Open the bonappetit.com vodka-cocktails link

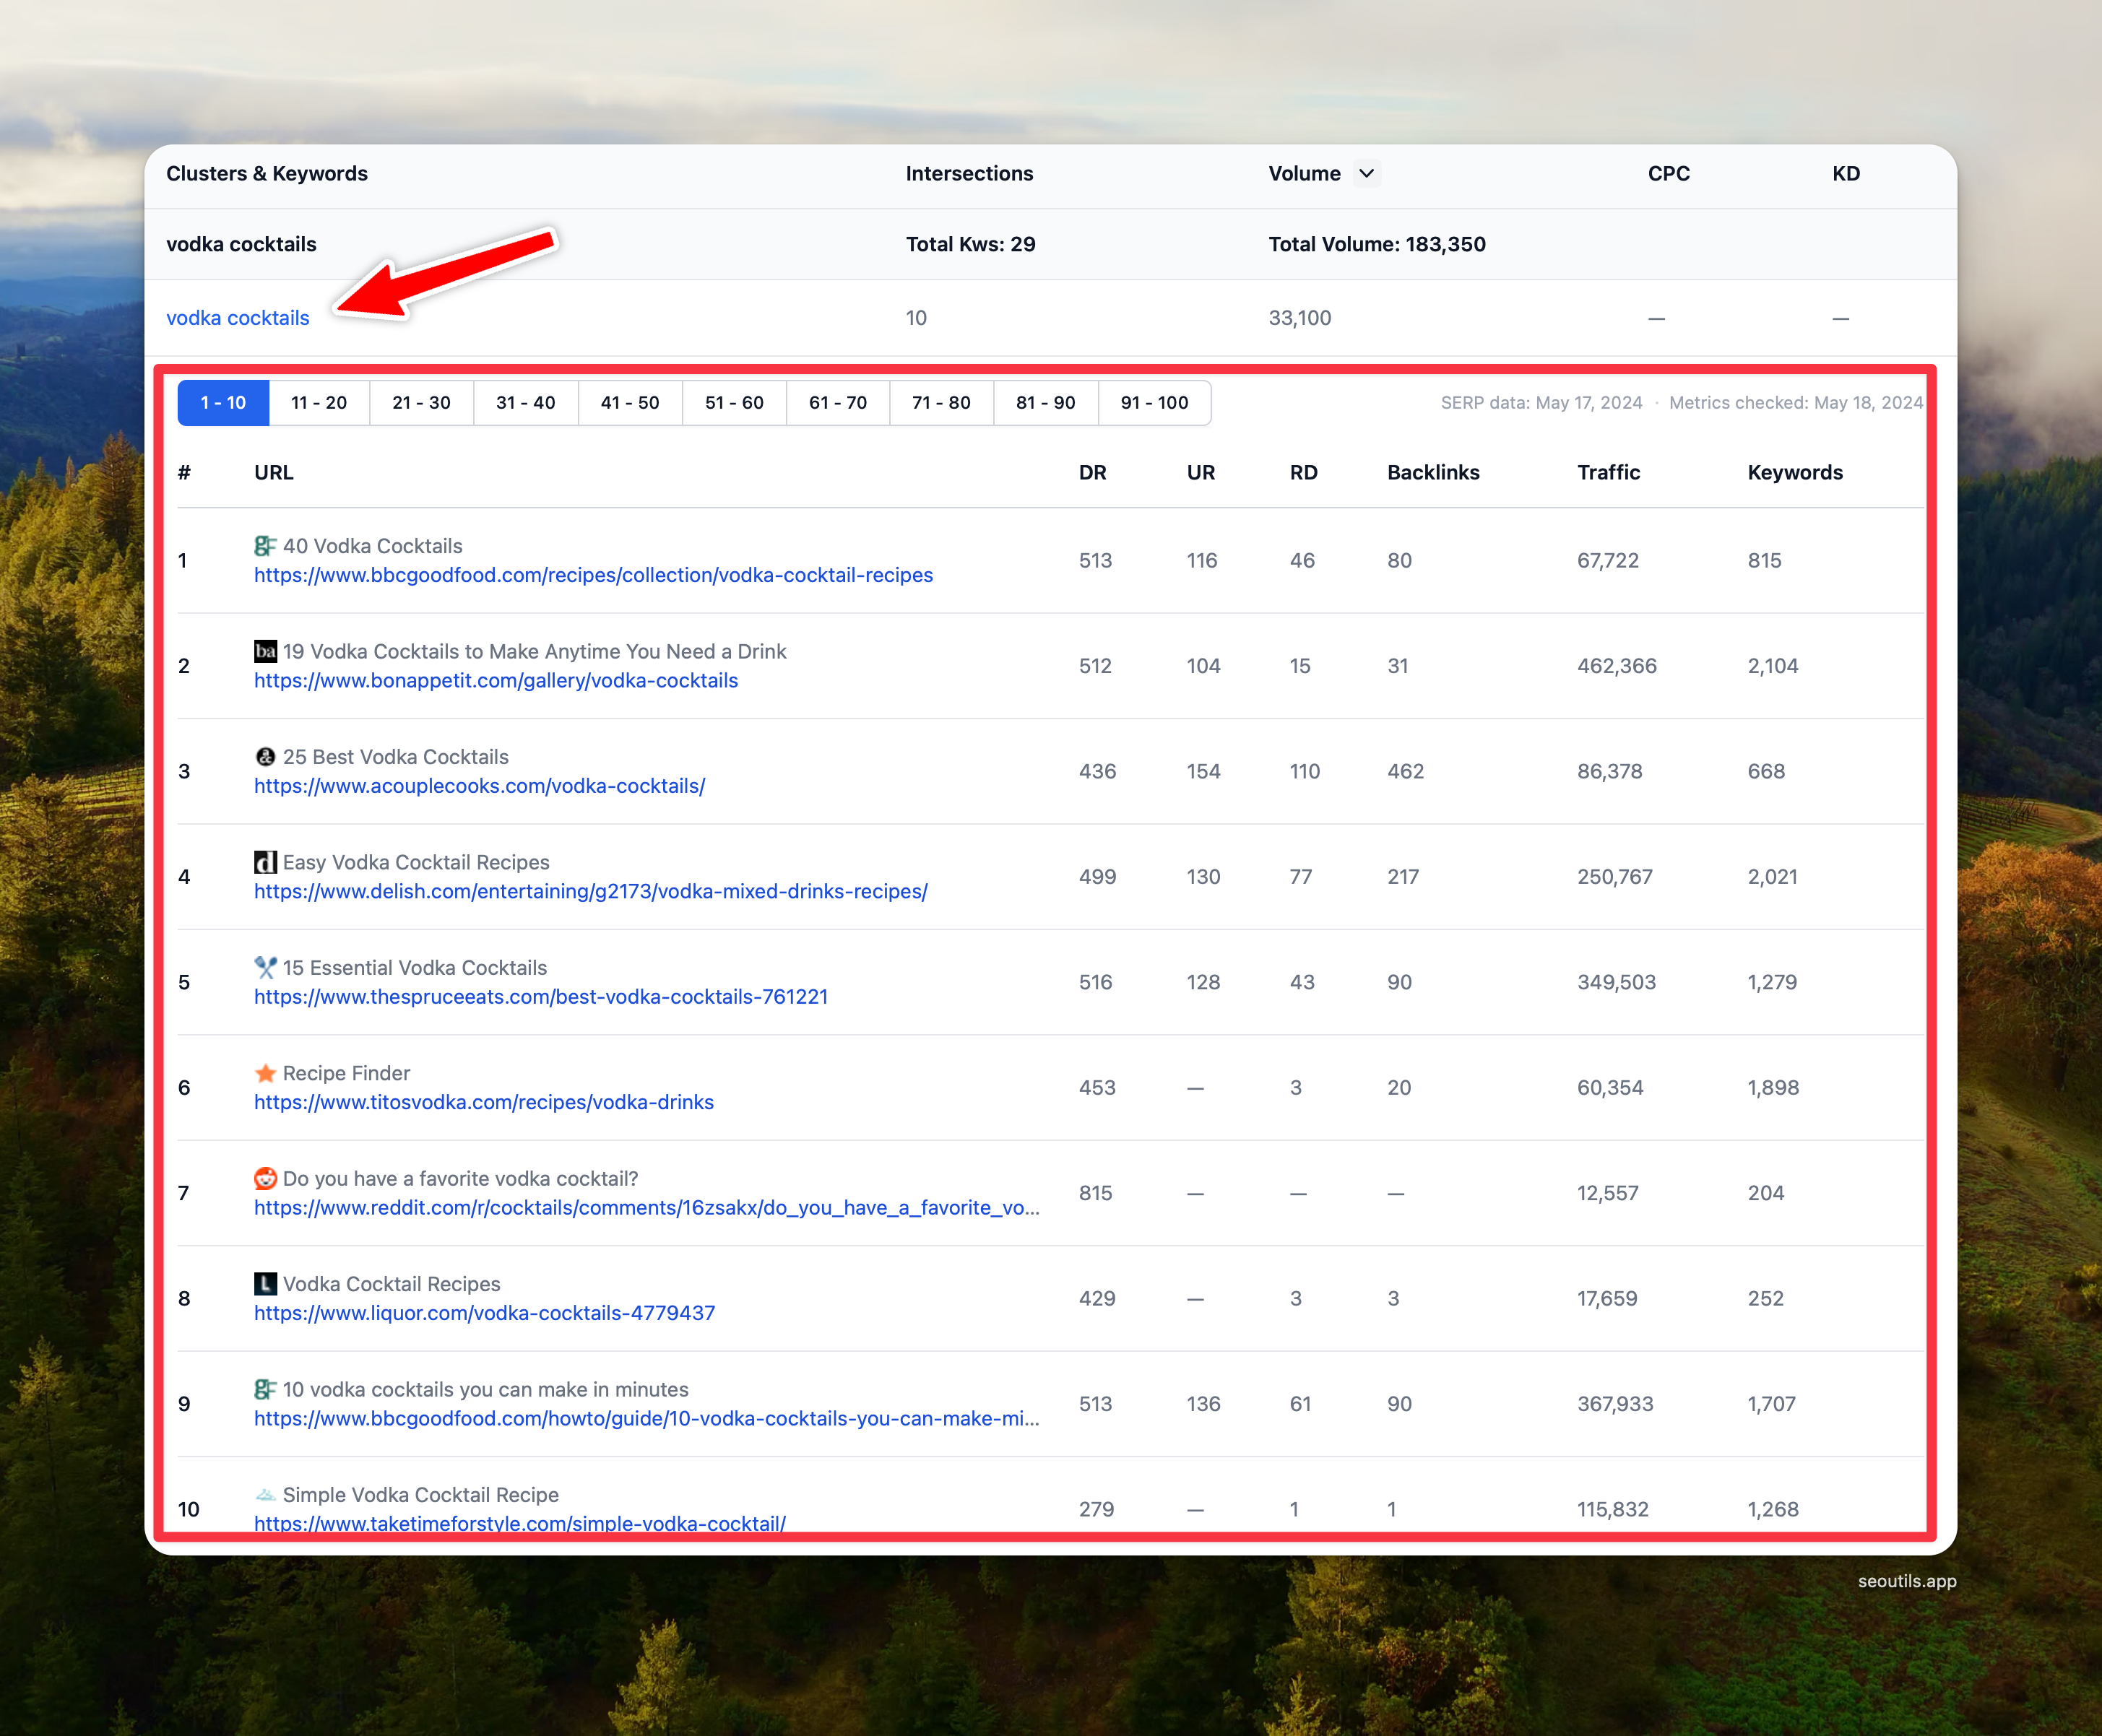(x=496, y=681)
